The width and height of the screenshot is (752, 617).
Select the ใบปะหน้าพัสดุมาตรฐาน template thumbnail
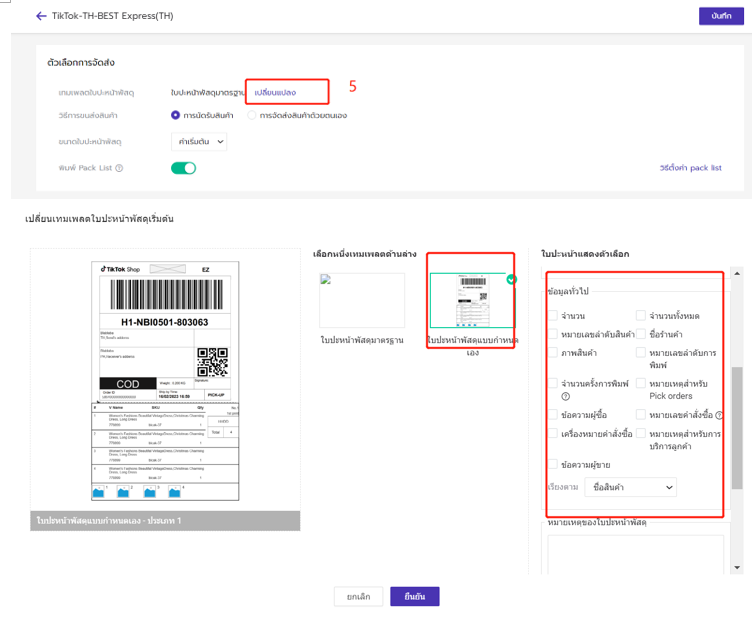(x=362, y=300)
